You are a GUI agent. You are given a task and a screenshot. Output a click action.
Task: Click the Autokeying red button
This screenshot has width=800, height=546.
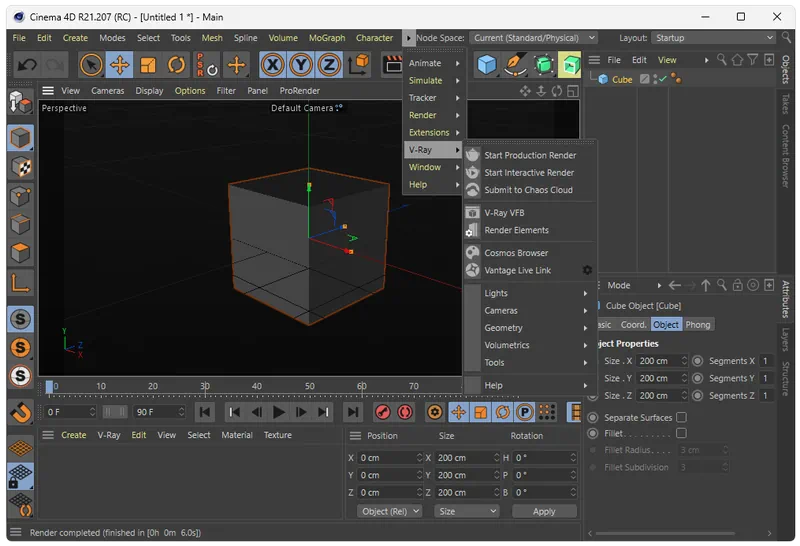[405, 412]
